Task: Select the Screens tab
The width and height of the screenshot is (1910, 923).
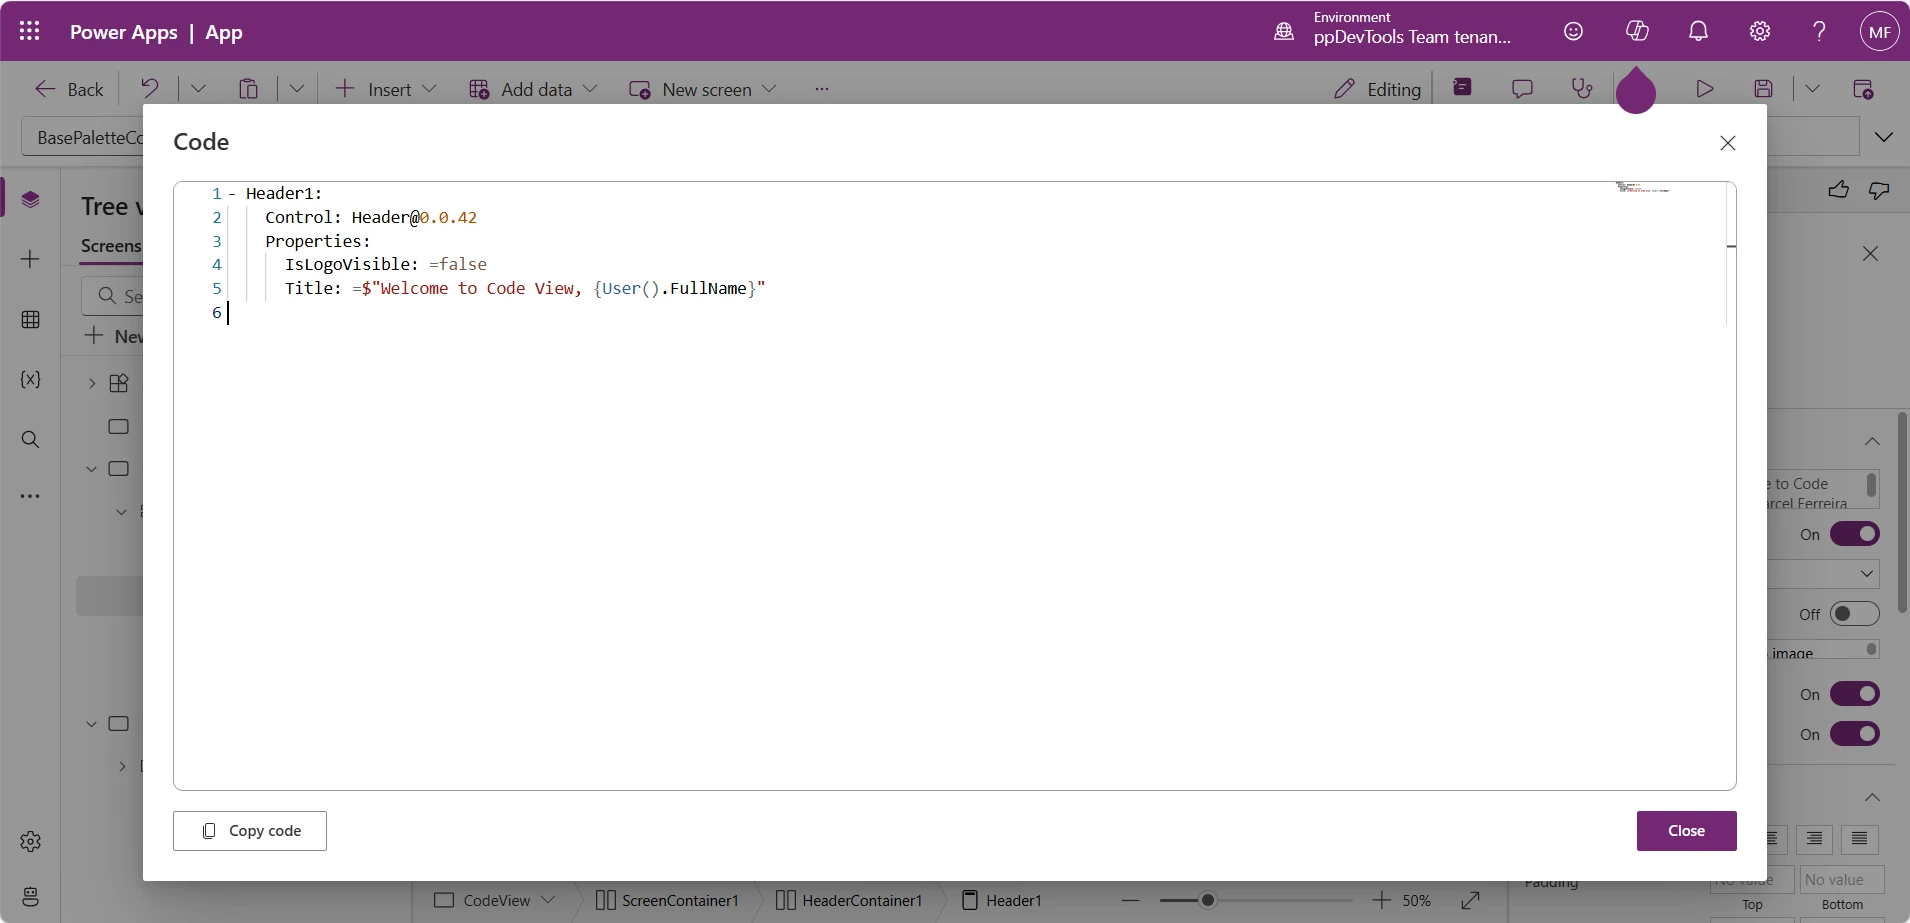Action: click(x=110, y=246)
